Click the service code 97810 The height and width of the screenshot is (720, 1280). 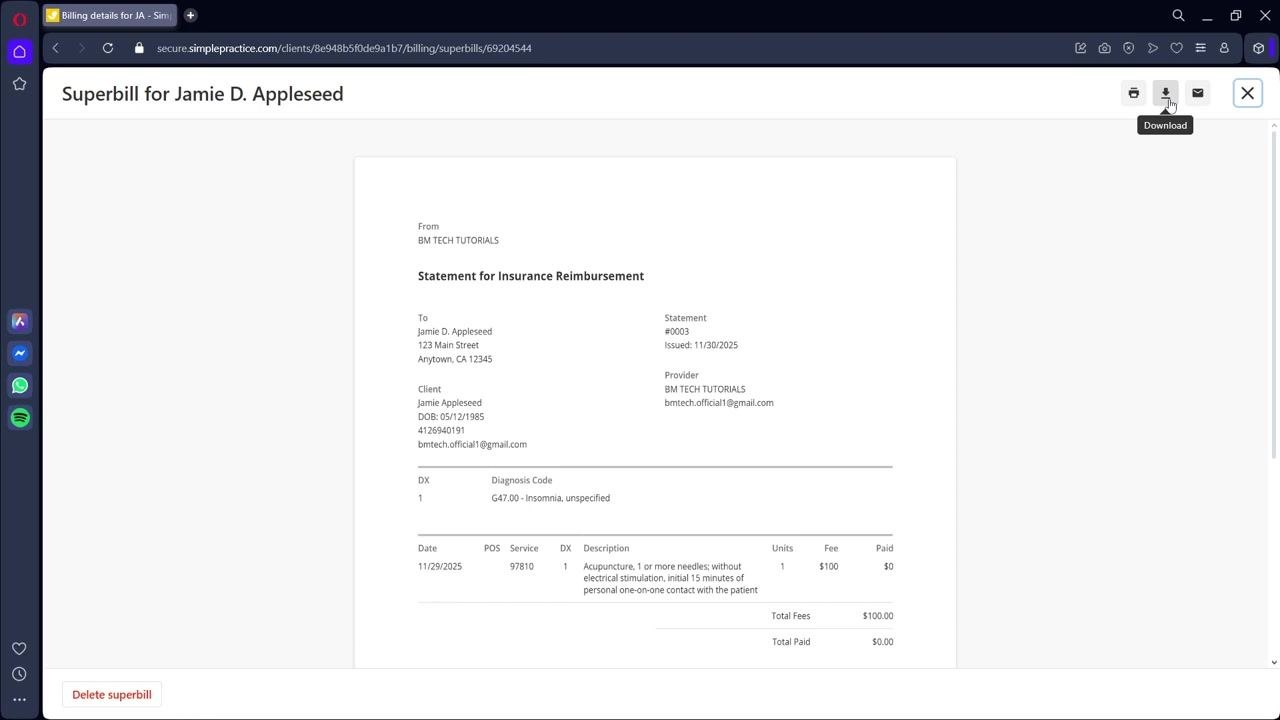(522, 566)
